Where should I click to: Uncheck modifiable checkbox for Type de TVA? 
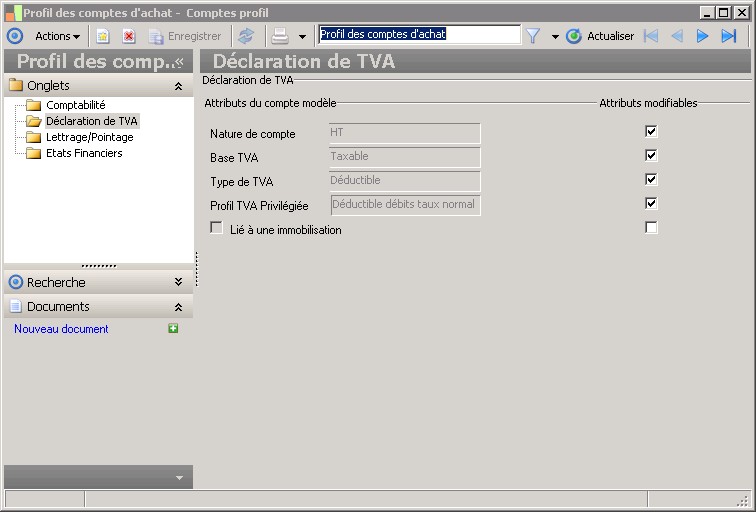point(651,179)
